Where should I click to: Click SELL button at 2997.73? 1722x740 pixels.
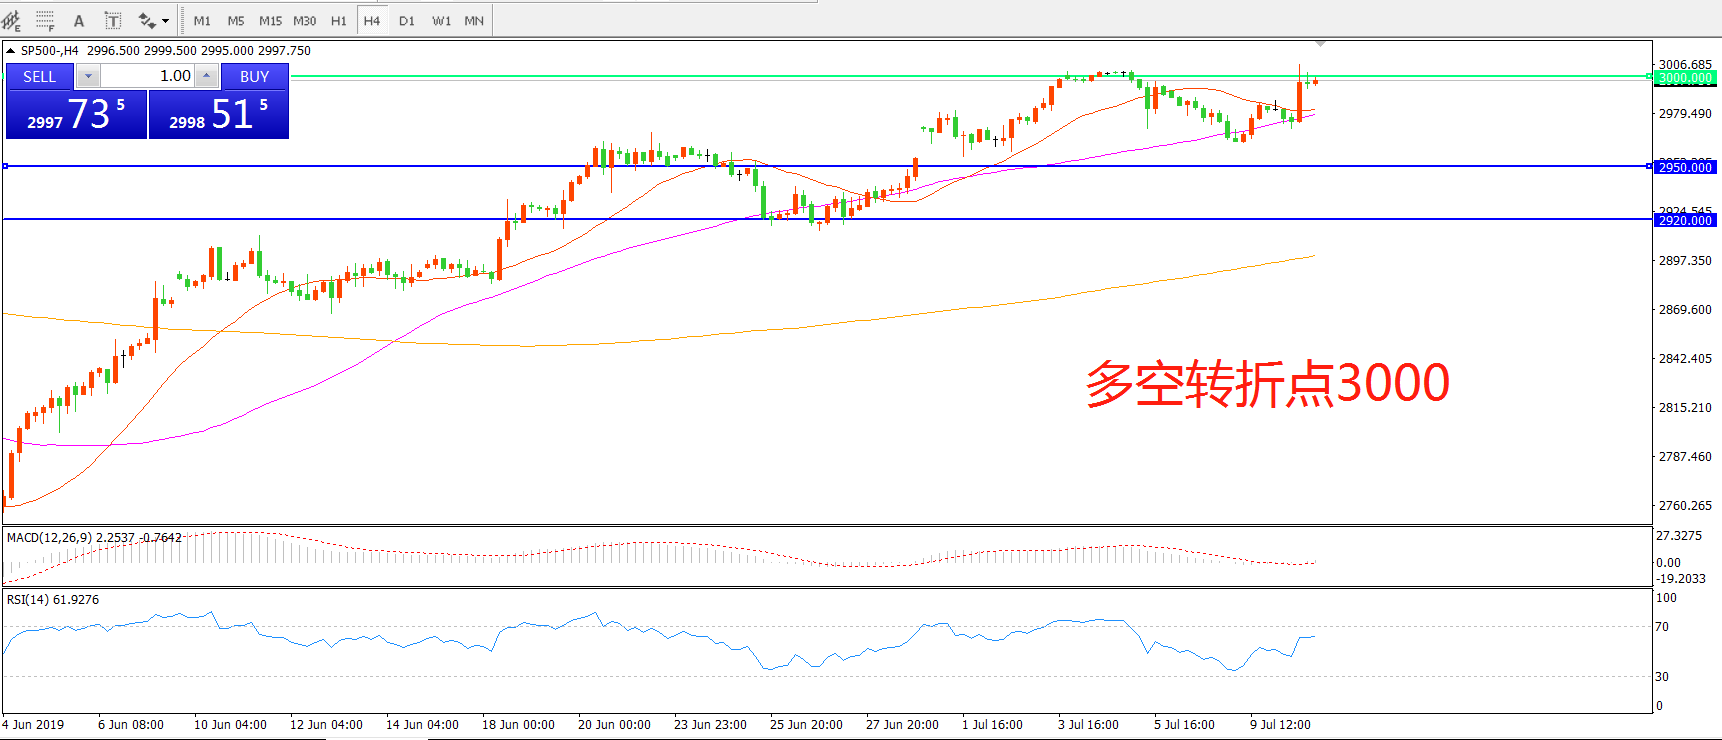point(76,114)
